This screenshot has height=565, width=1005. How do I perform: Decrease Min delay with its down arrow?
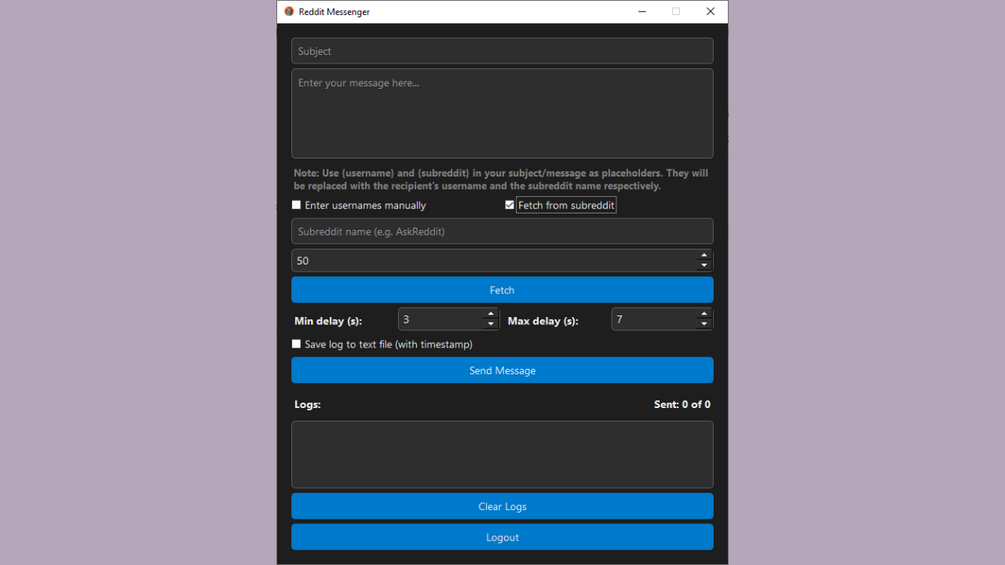490,323
